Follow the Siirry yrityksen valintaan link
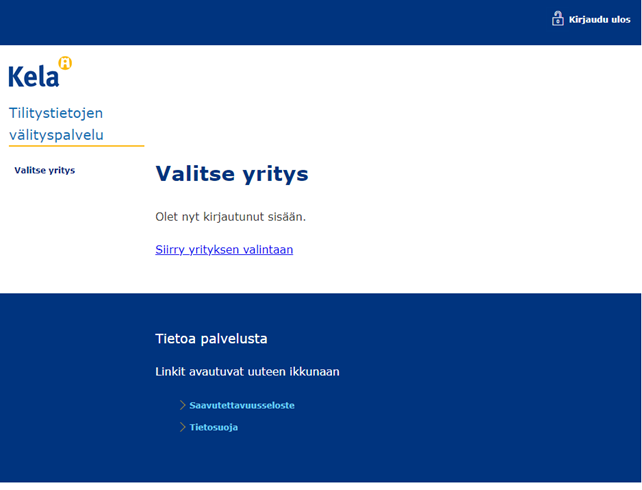The width and height of the screenshot is (642, 490). [x=224, y=249]
